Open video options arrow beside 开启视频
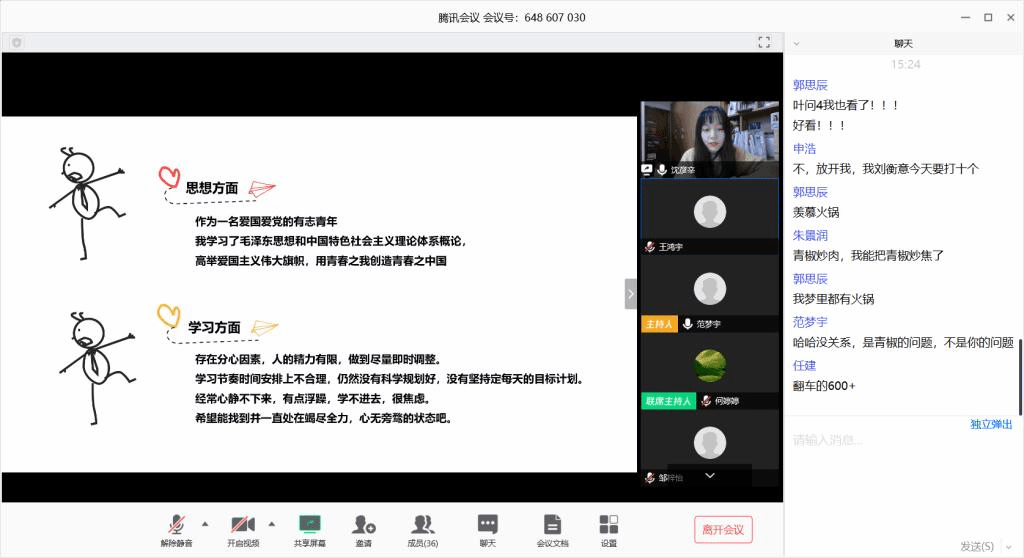Image resolution: width=1024 pixels, height=558 pixels. [x=271, y=523]
